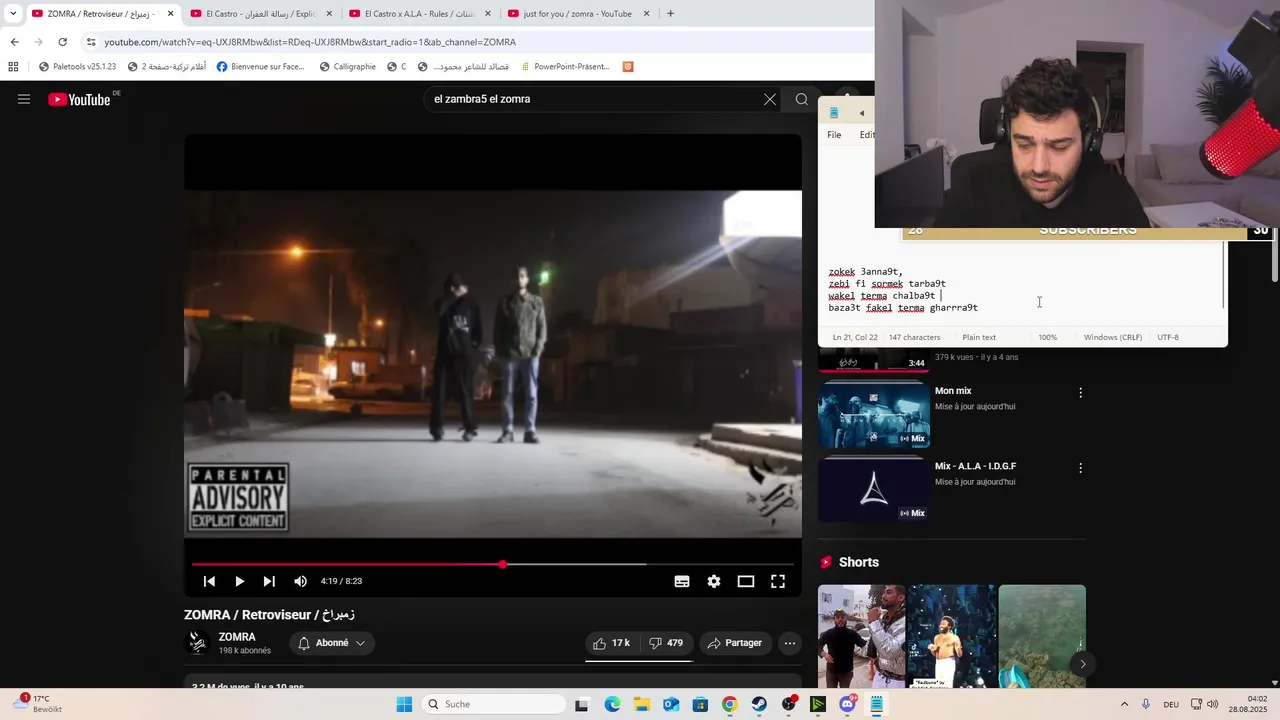Open the more actions three-dot menu below the video
This screenshot has height=720, width=1280.
(790, 643)
